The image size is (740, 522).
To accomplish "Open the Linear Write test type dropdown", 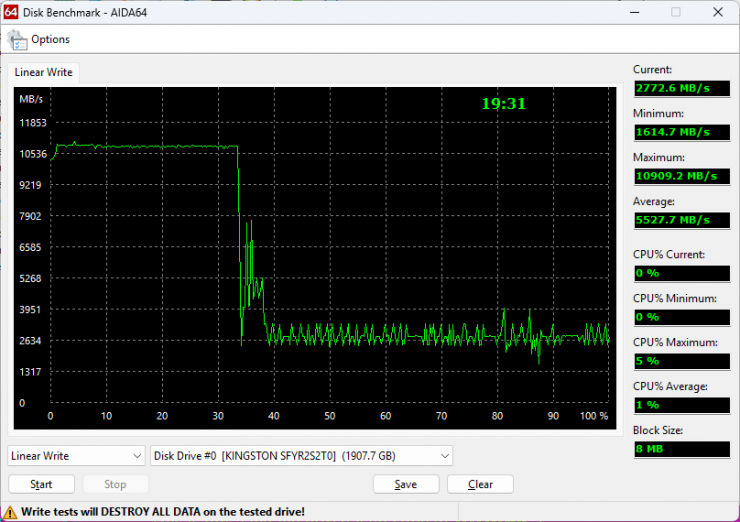I will tap(76, 456).
